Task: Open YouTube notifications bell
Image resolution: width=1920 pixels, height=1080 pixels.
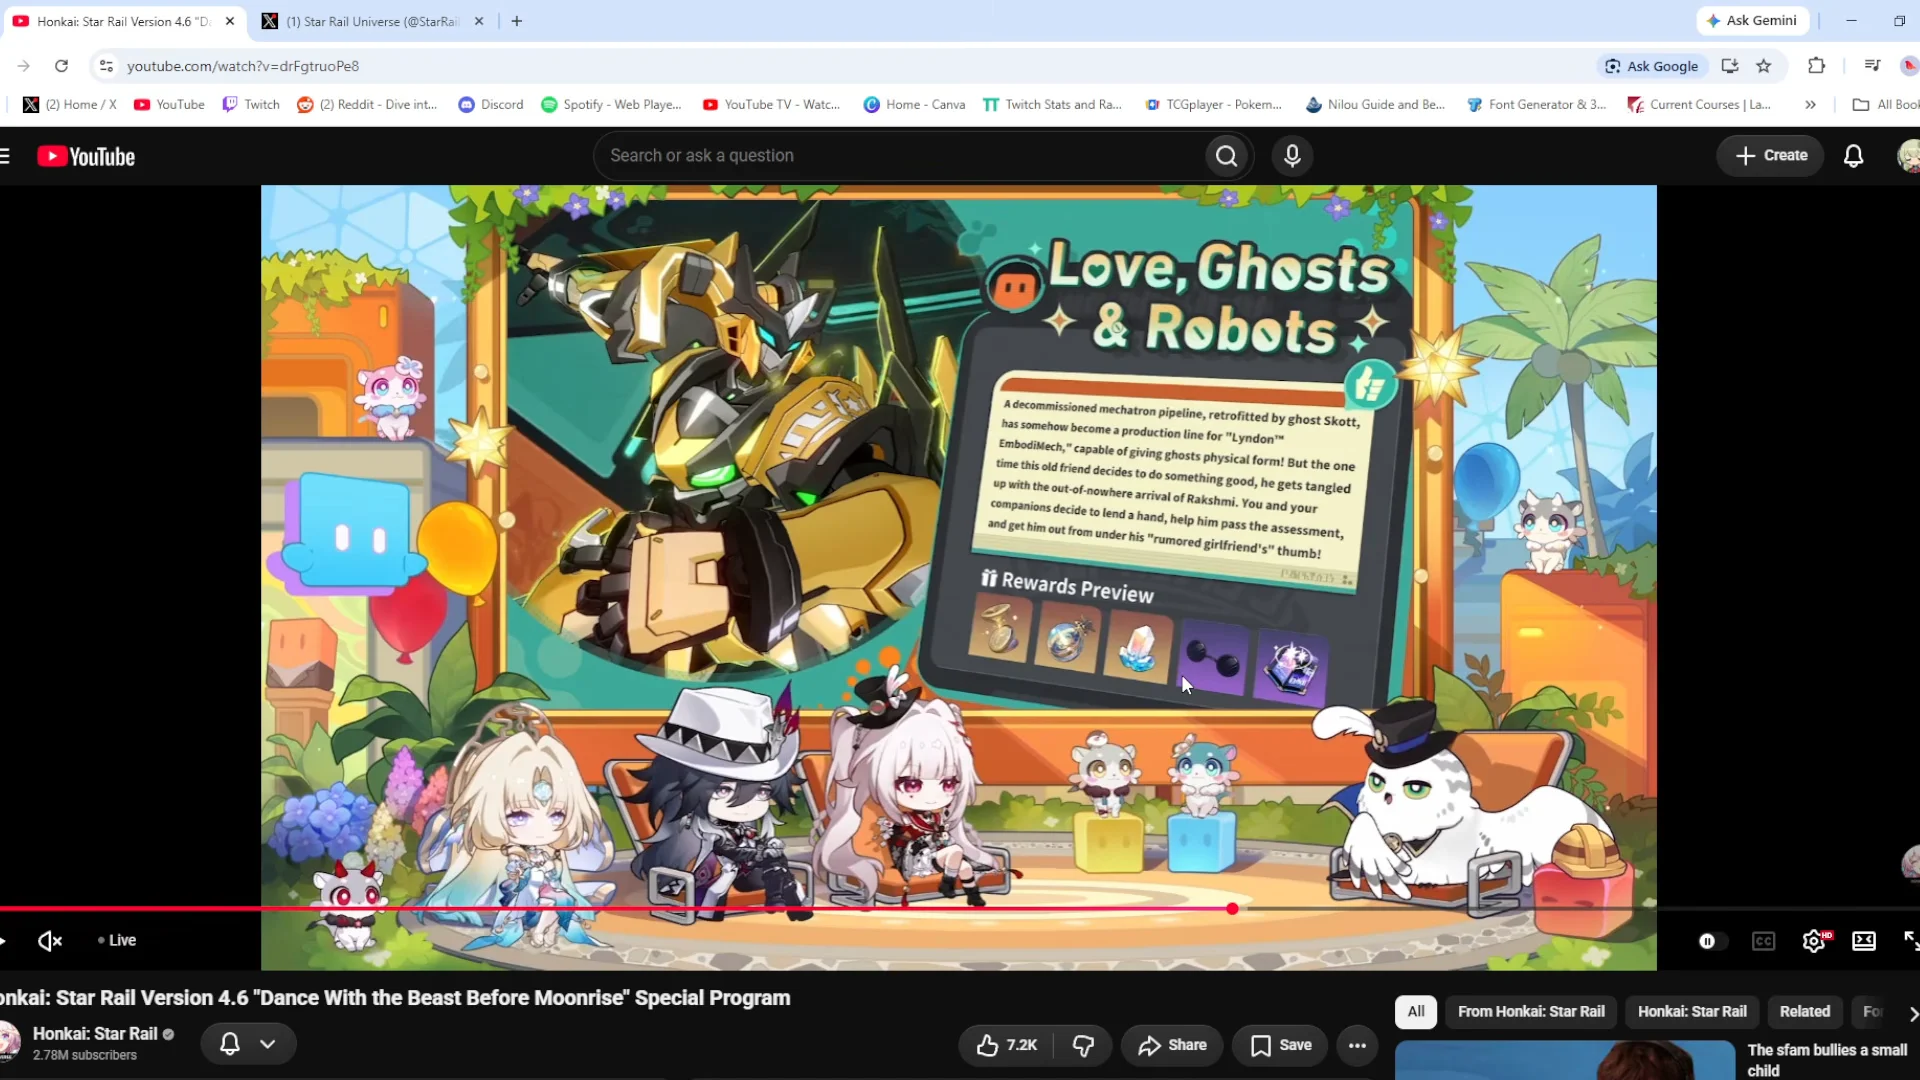Action: point(1853,156)
